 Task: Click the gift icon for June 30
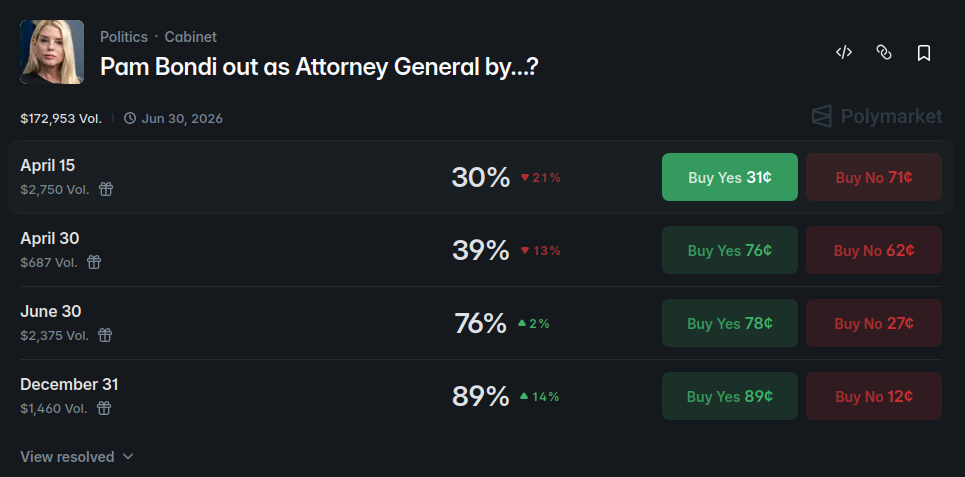click(105, 335)
